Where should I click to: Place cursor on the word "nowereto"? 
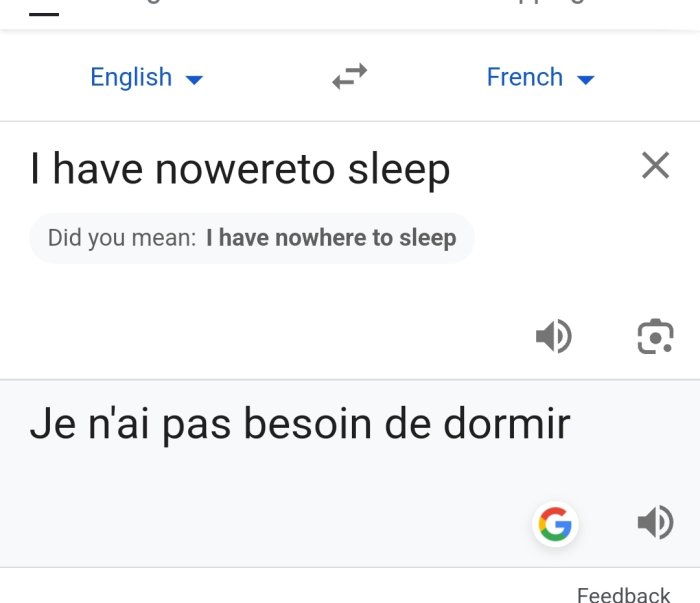point(245,170)
